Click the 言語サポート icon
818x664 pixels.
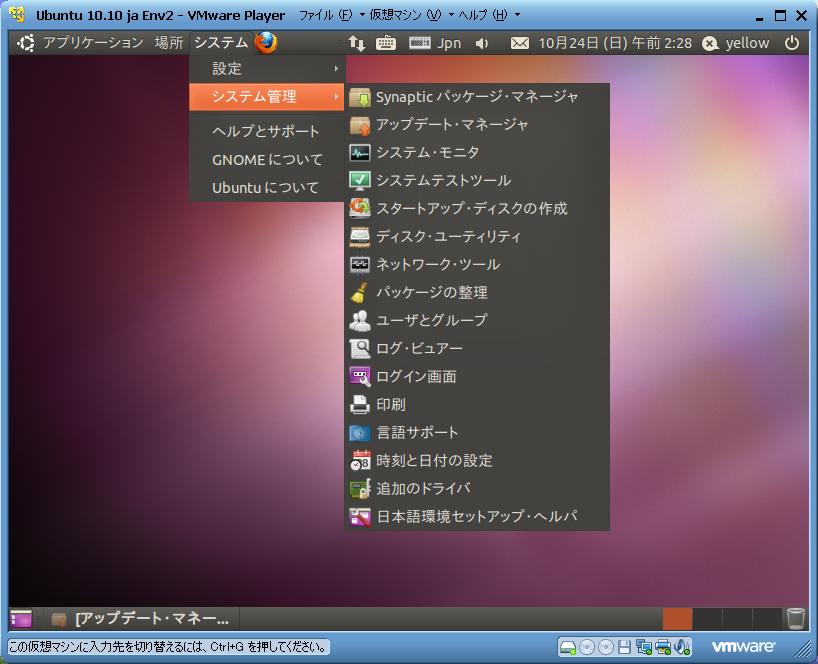(x=359, y=432)
